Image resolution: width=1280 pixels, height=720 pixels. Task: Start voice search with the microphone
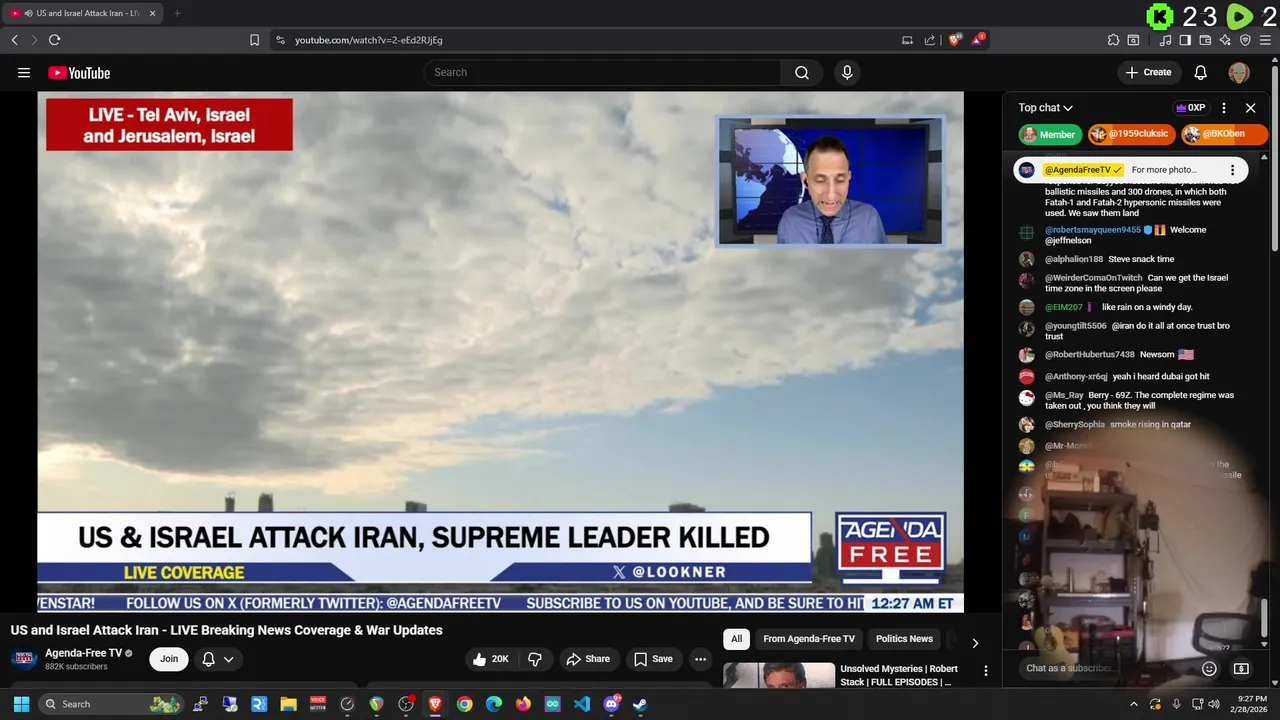(847, 72)
